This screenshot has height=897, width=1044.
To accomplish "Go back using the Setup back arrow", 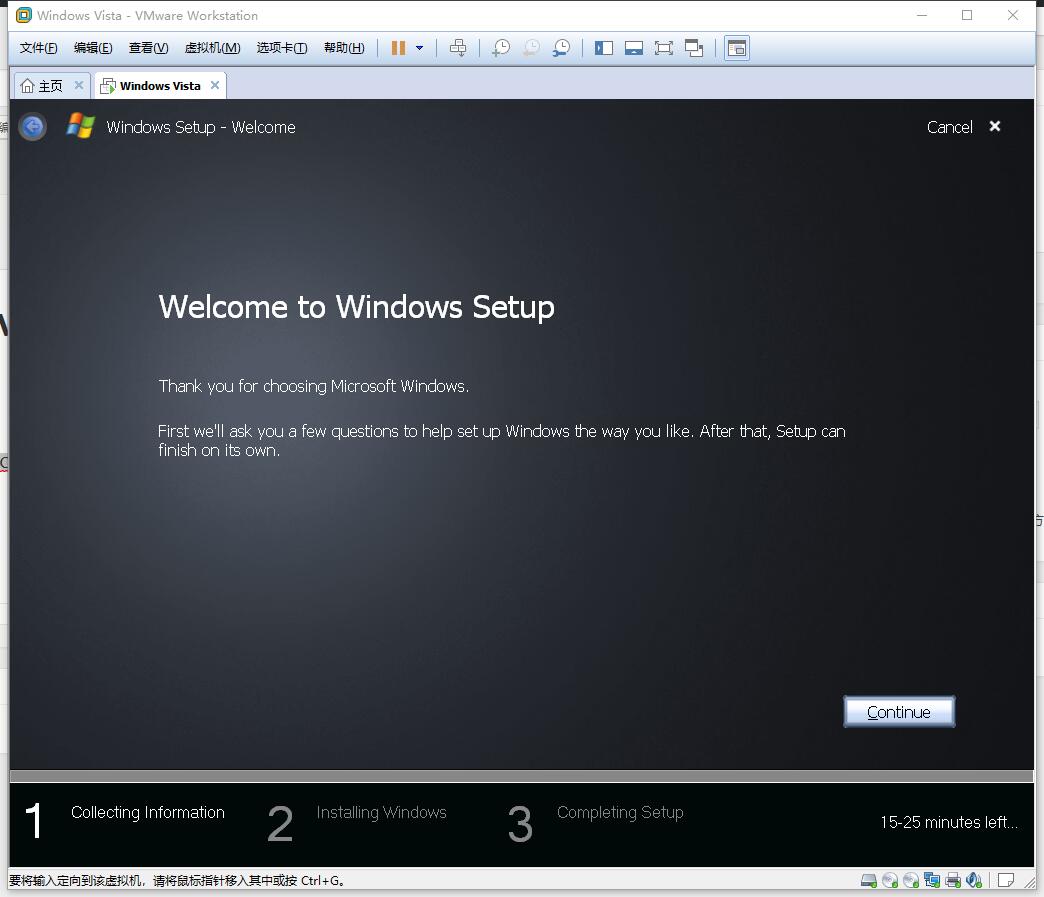I will coord(32,127).
